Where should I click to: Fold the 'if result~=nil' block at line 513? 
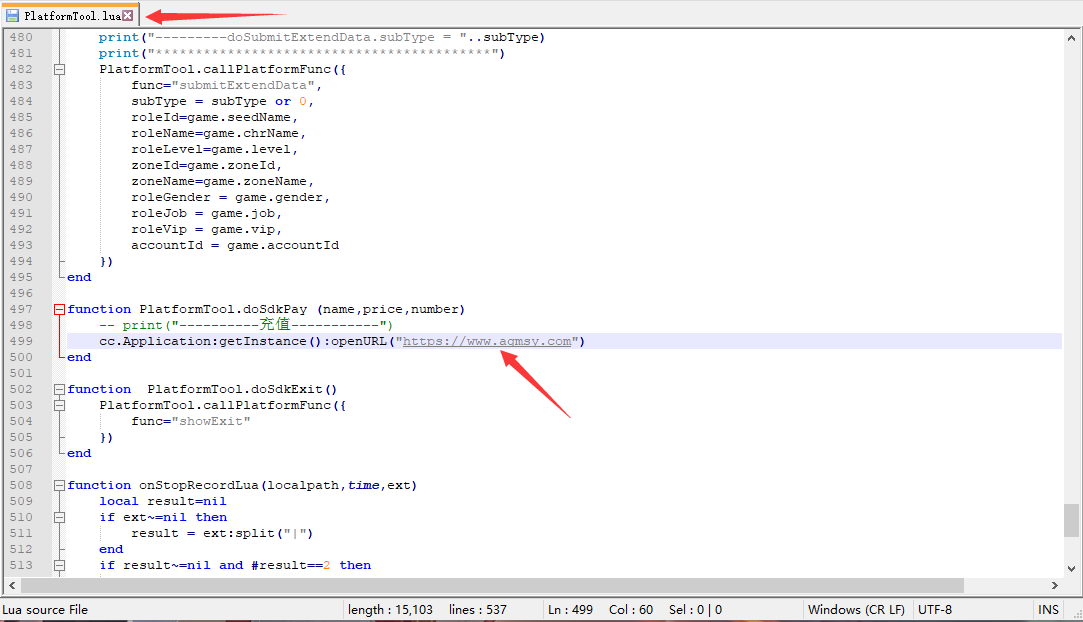(x=59, y=566)
